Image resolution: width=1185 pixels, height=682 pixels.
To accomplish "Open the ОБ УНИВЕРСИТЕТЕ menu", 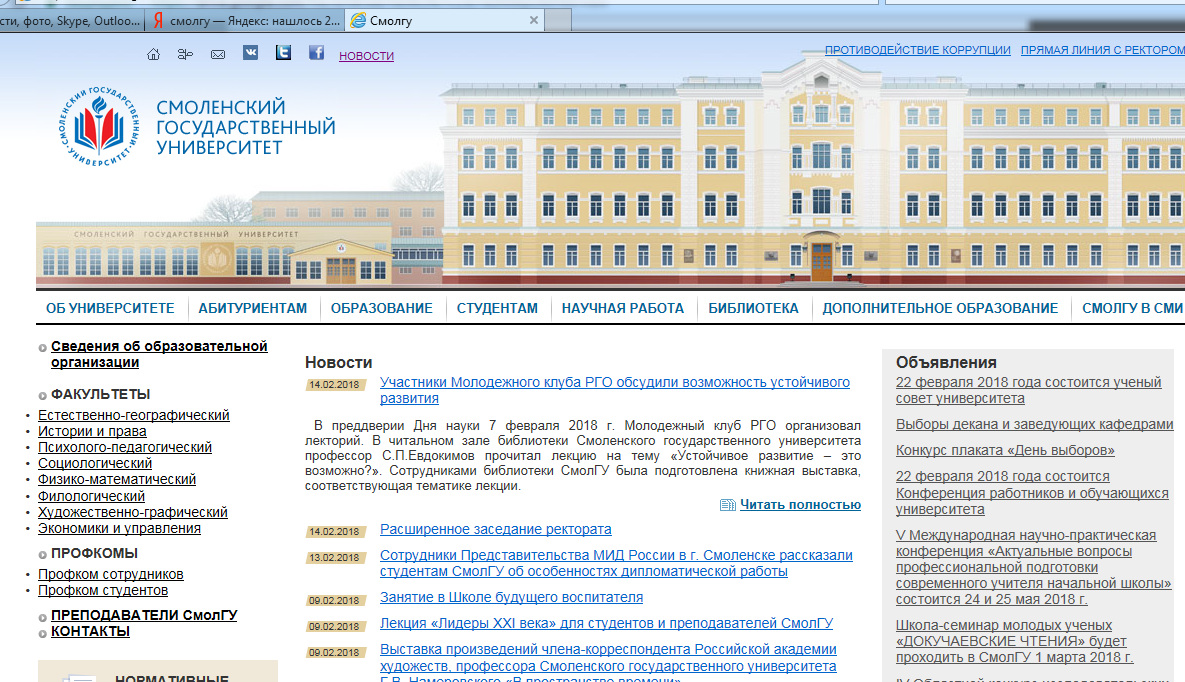I will [110, 308].
